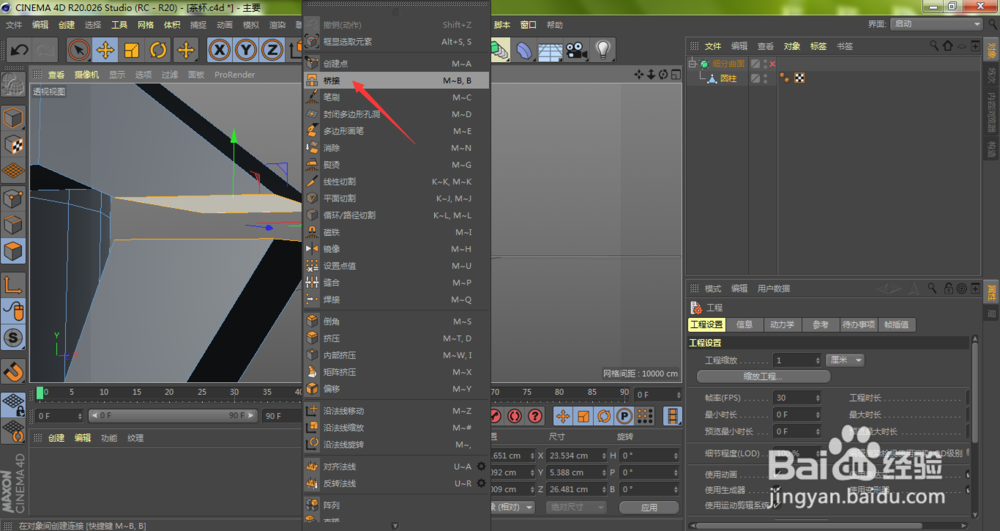The image size is (1000, 531).
Task: Toggle the Y axis lock
Action: pyautogui.click(x=246, y=50)
